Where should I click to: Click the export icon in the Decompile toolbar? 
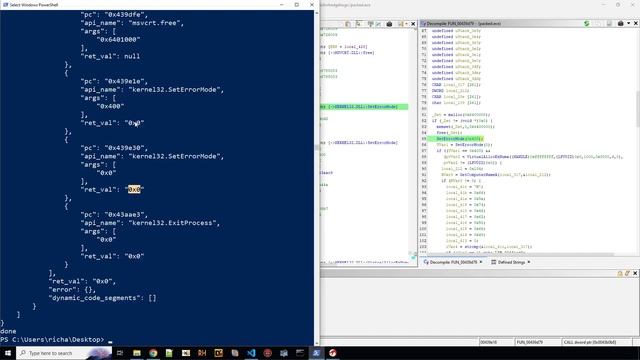pos(609,24)
